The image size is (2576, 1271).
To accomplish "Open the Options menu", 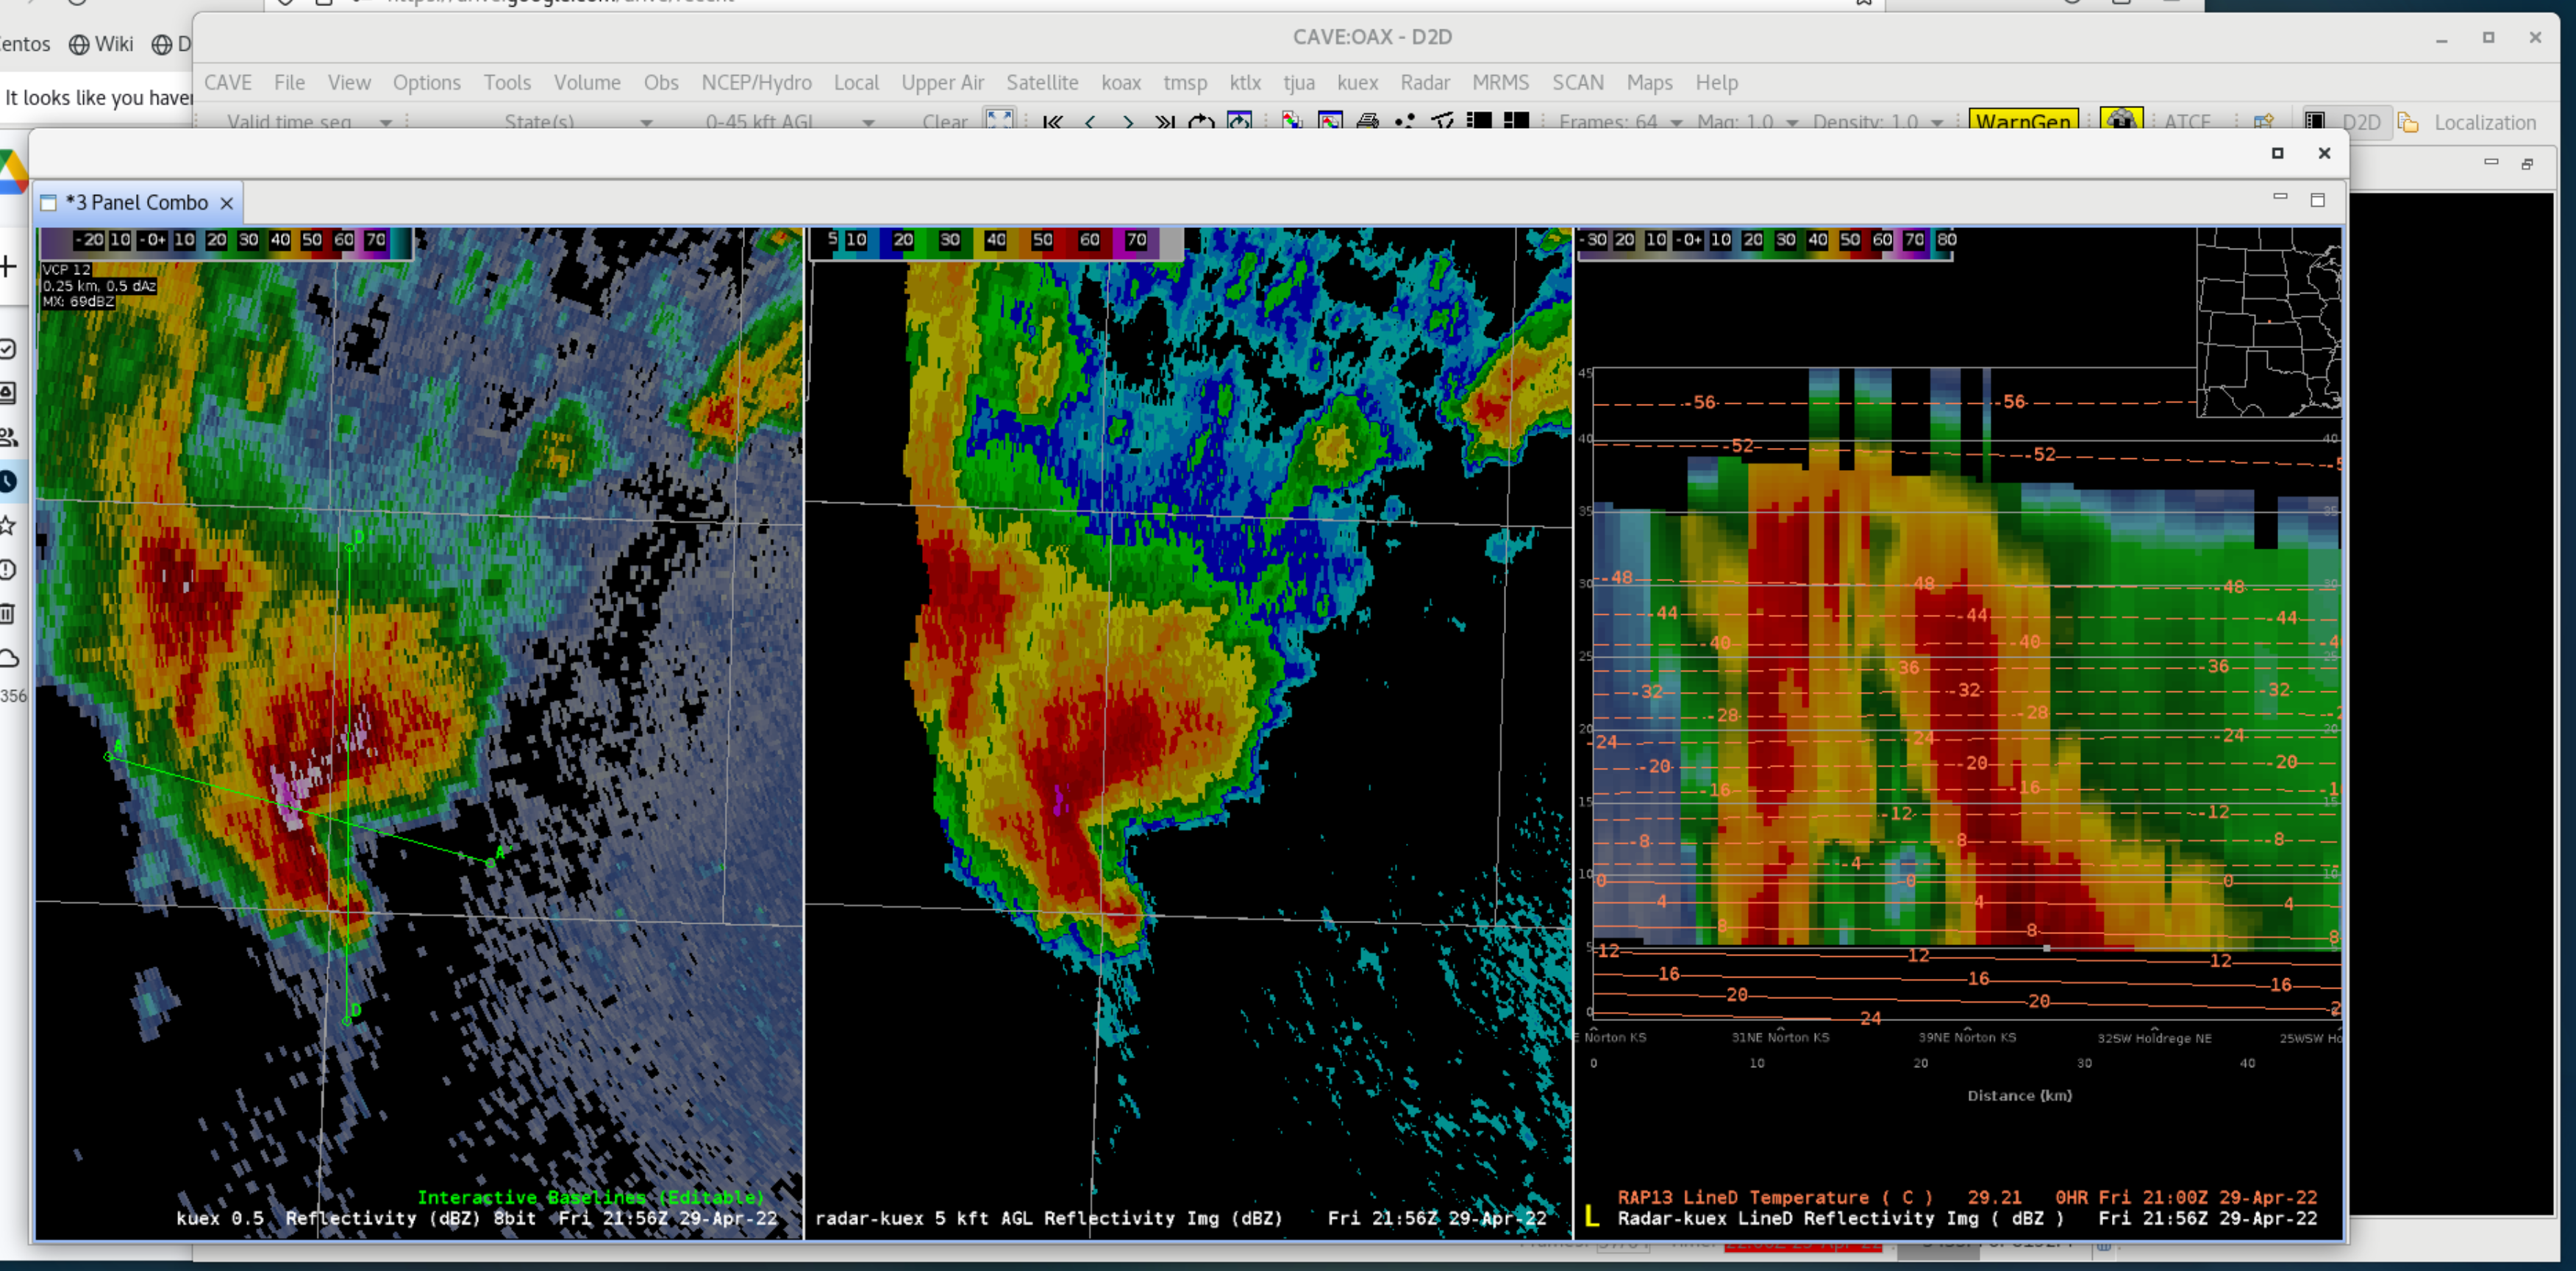I will (x=427, y=83).
